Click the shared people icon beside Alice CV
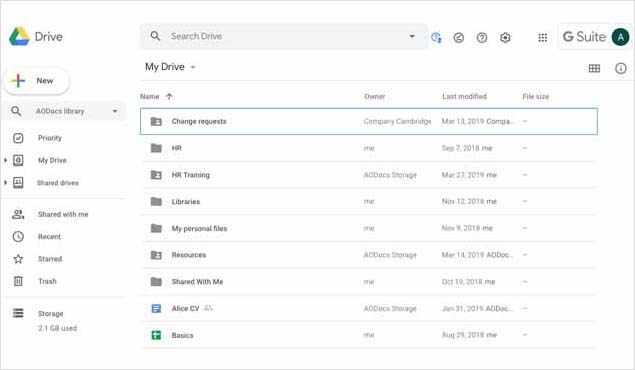 point(208,308)
